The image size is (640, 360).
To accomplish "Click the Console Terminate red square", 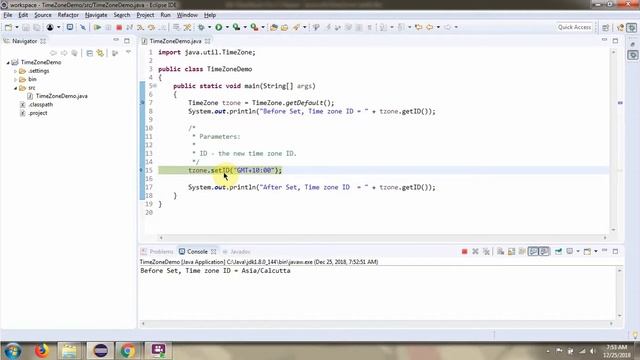I will 464,251.
